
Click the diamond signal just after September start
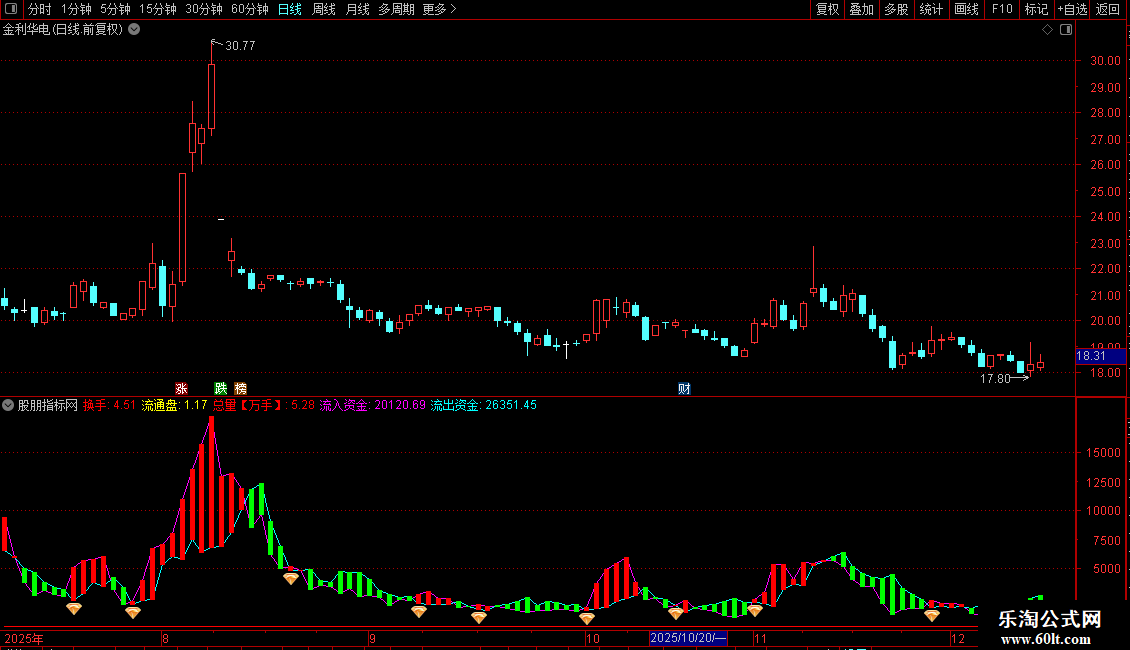(x=419, y=612)
